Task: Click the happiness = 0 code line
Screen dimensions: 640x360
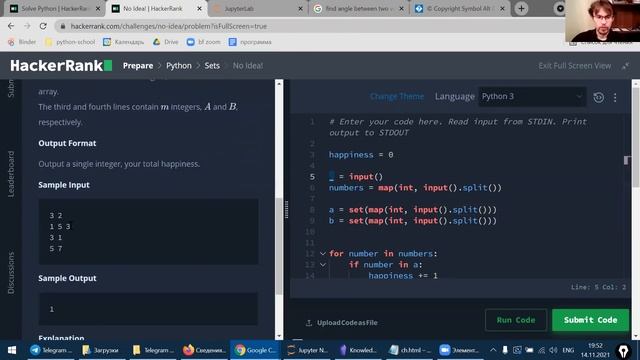Action: [x=361, y=155]
